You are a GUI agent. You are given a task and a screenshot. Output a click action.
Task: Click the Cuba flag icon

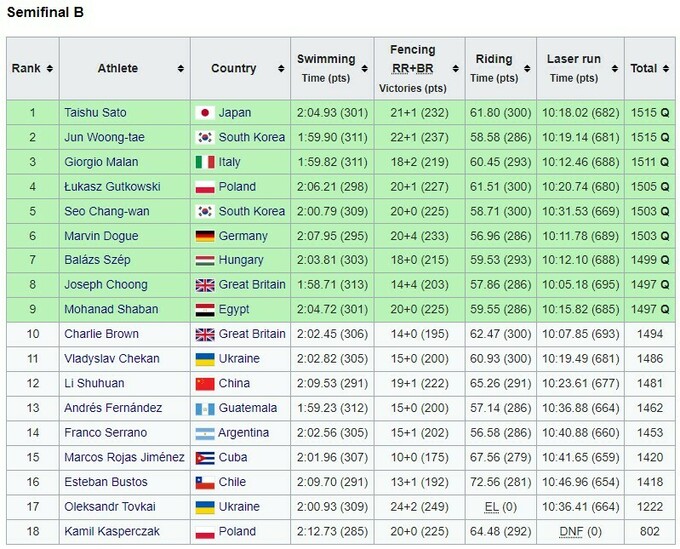coord(203,457)
